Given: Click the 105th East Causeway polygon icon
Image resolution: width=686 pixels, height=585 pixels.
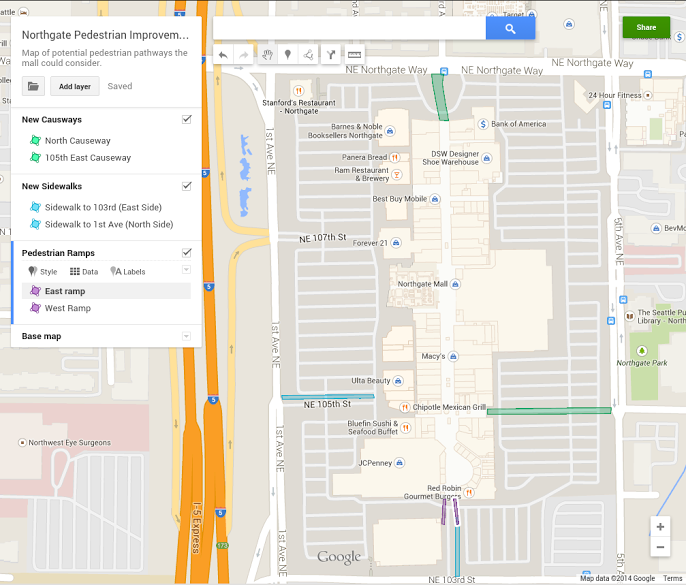Looking at the screenshot, I should [35, 158].
